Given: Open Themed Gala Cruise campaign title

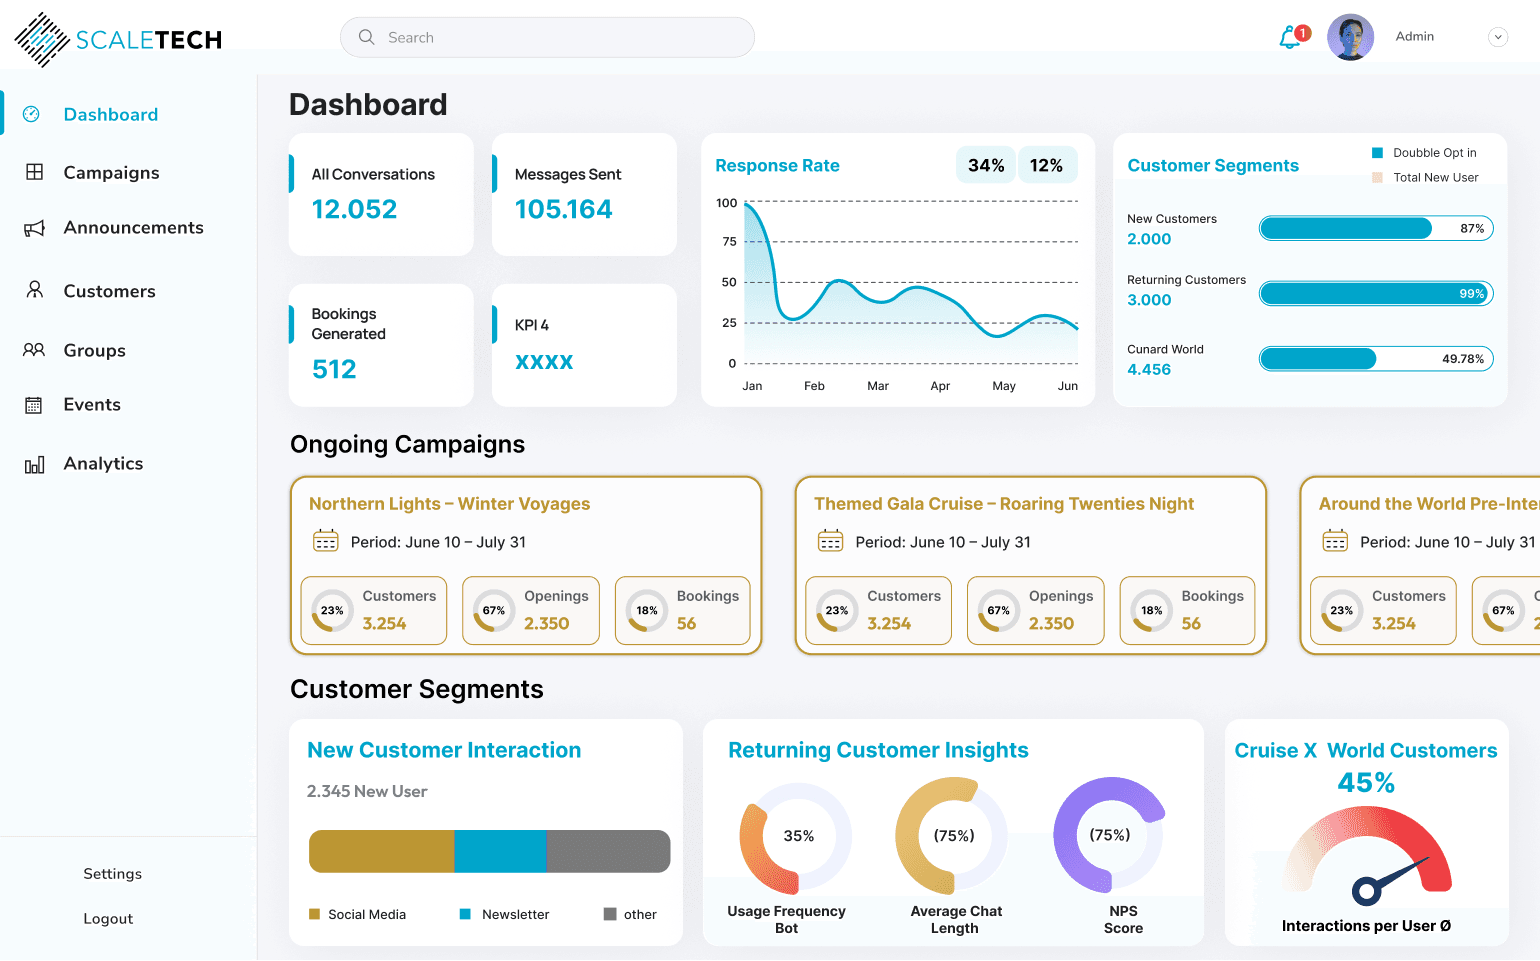Looking at the screenshot, I should coord(1004,504).
